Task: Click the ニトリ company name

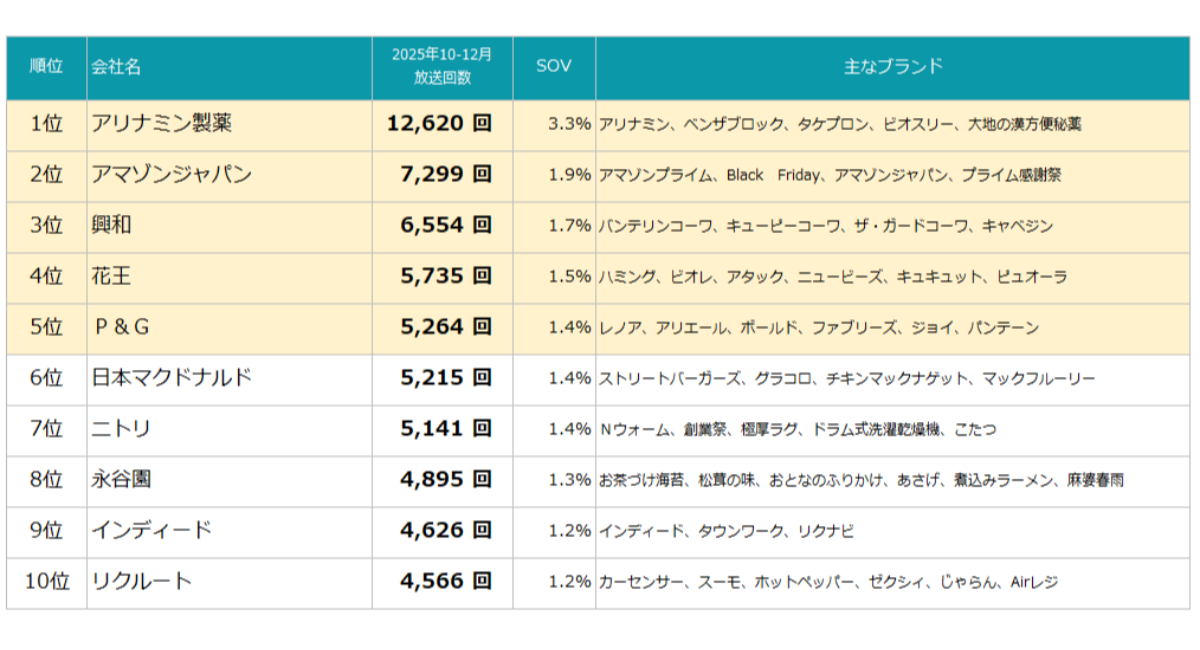Action: point(121,429)
